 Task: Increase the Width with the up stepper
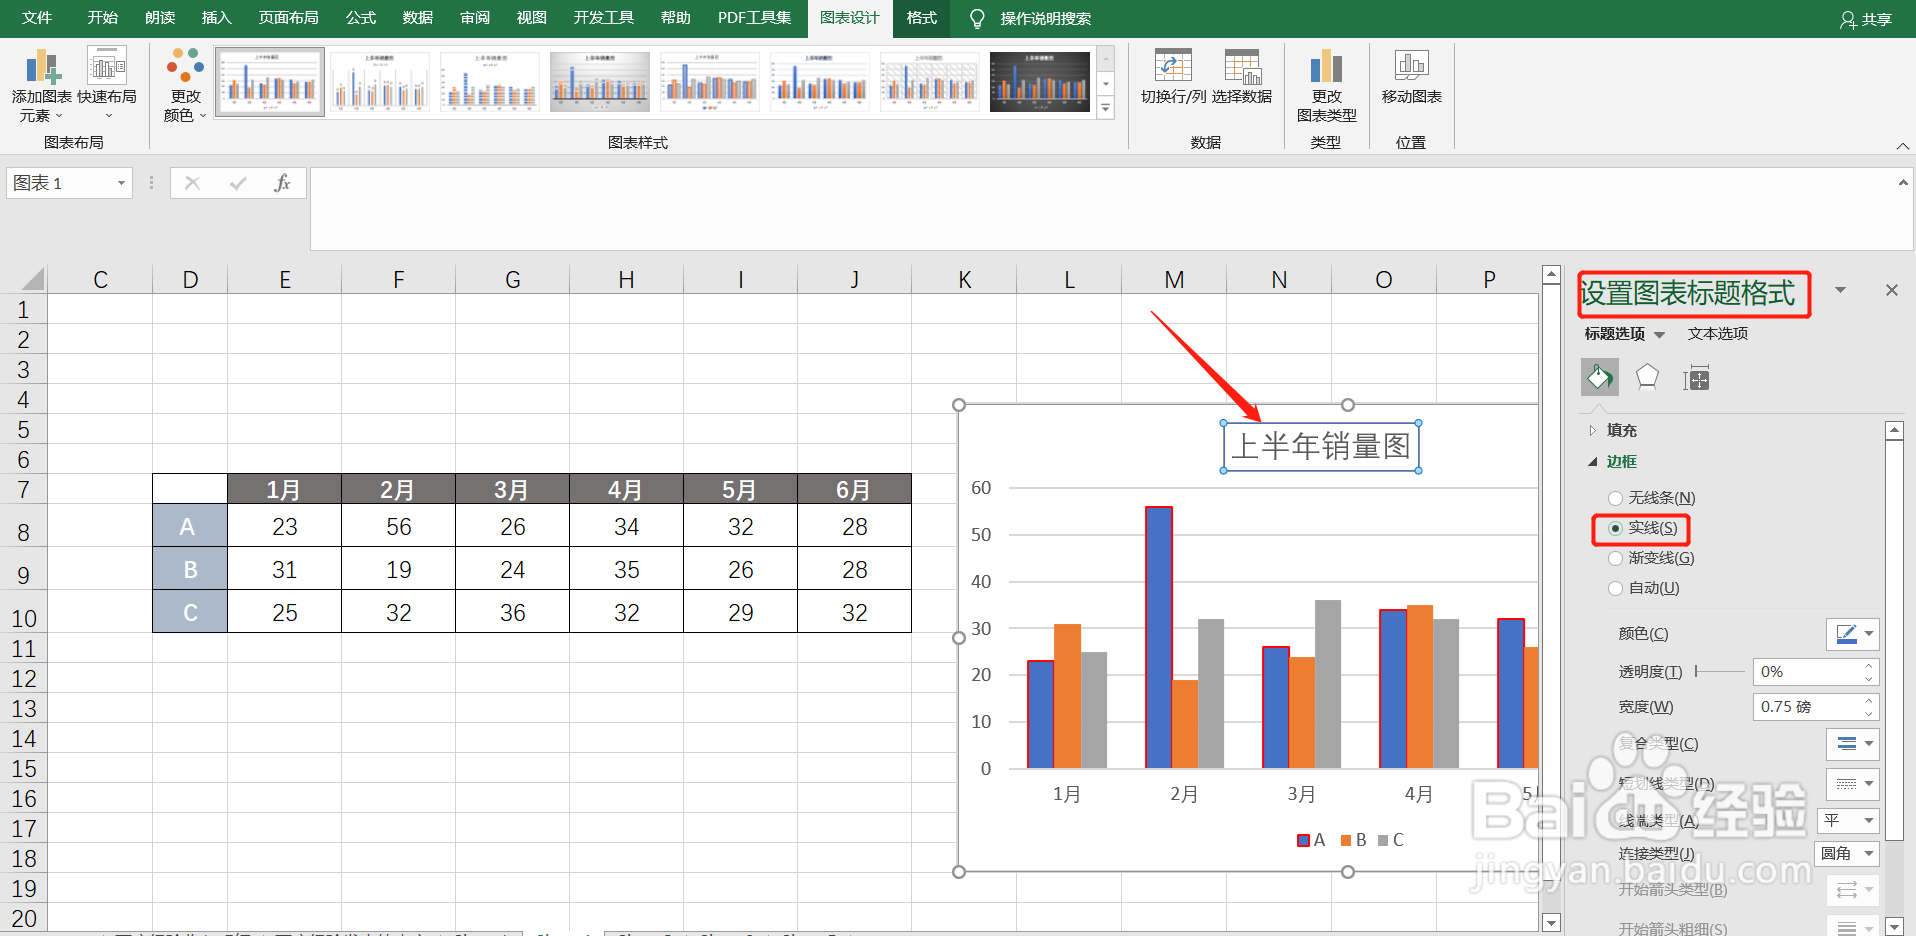[x=1869, y=701]
